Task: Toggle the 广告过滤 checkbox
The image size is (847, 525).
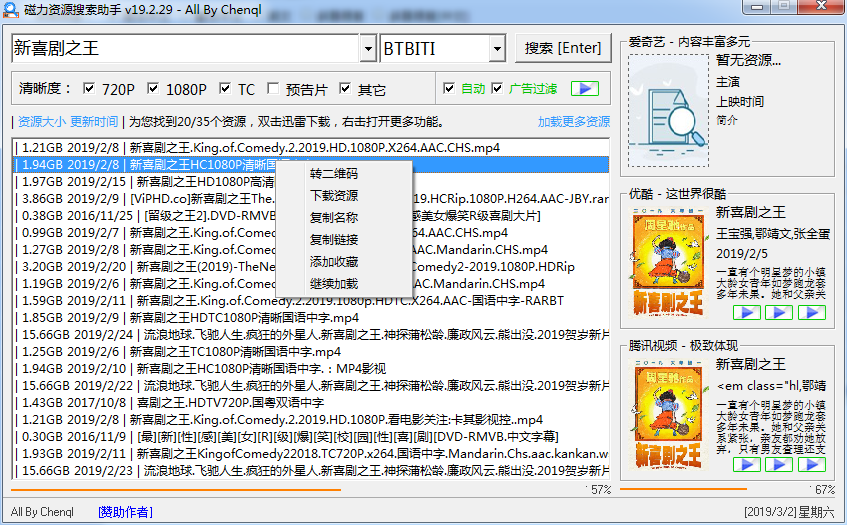Action: (498, 88)
